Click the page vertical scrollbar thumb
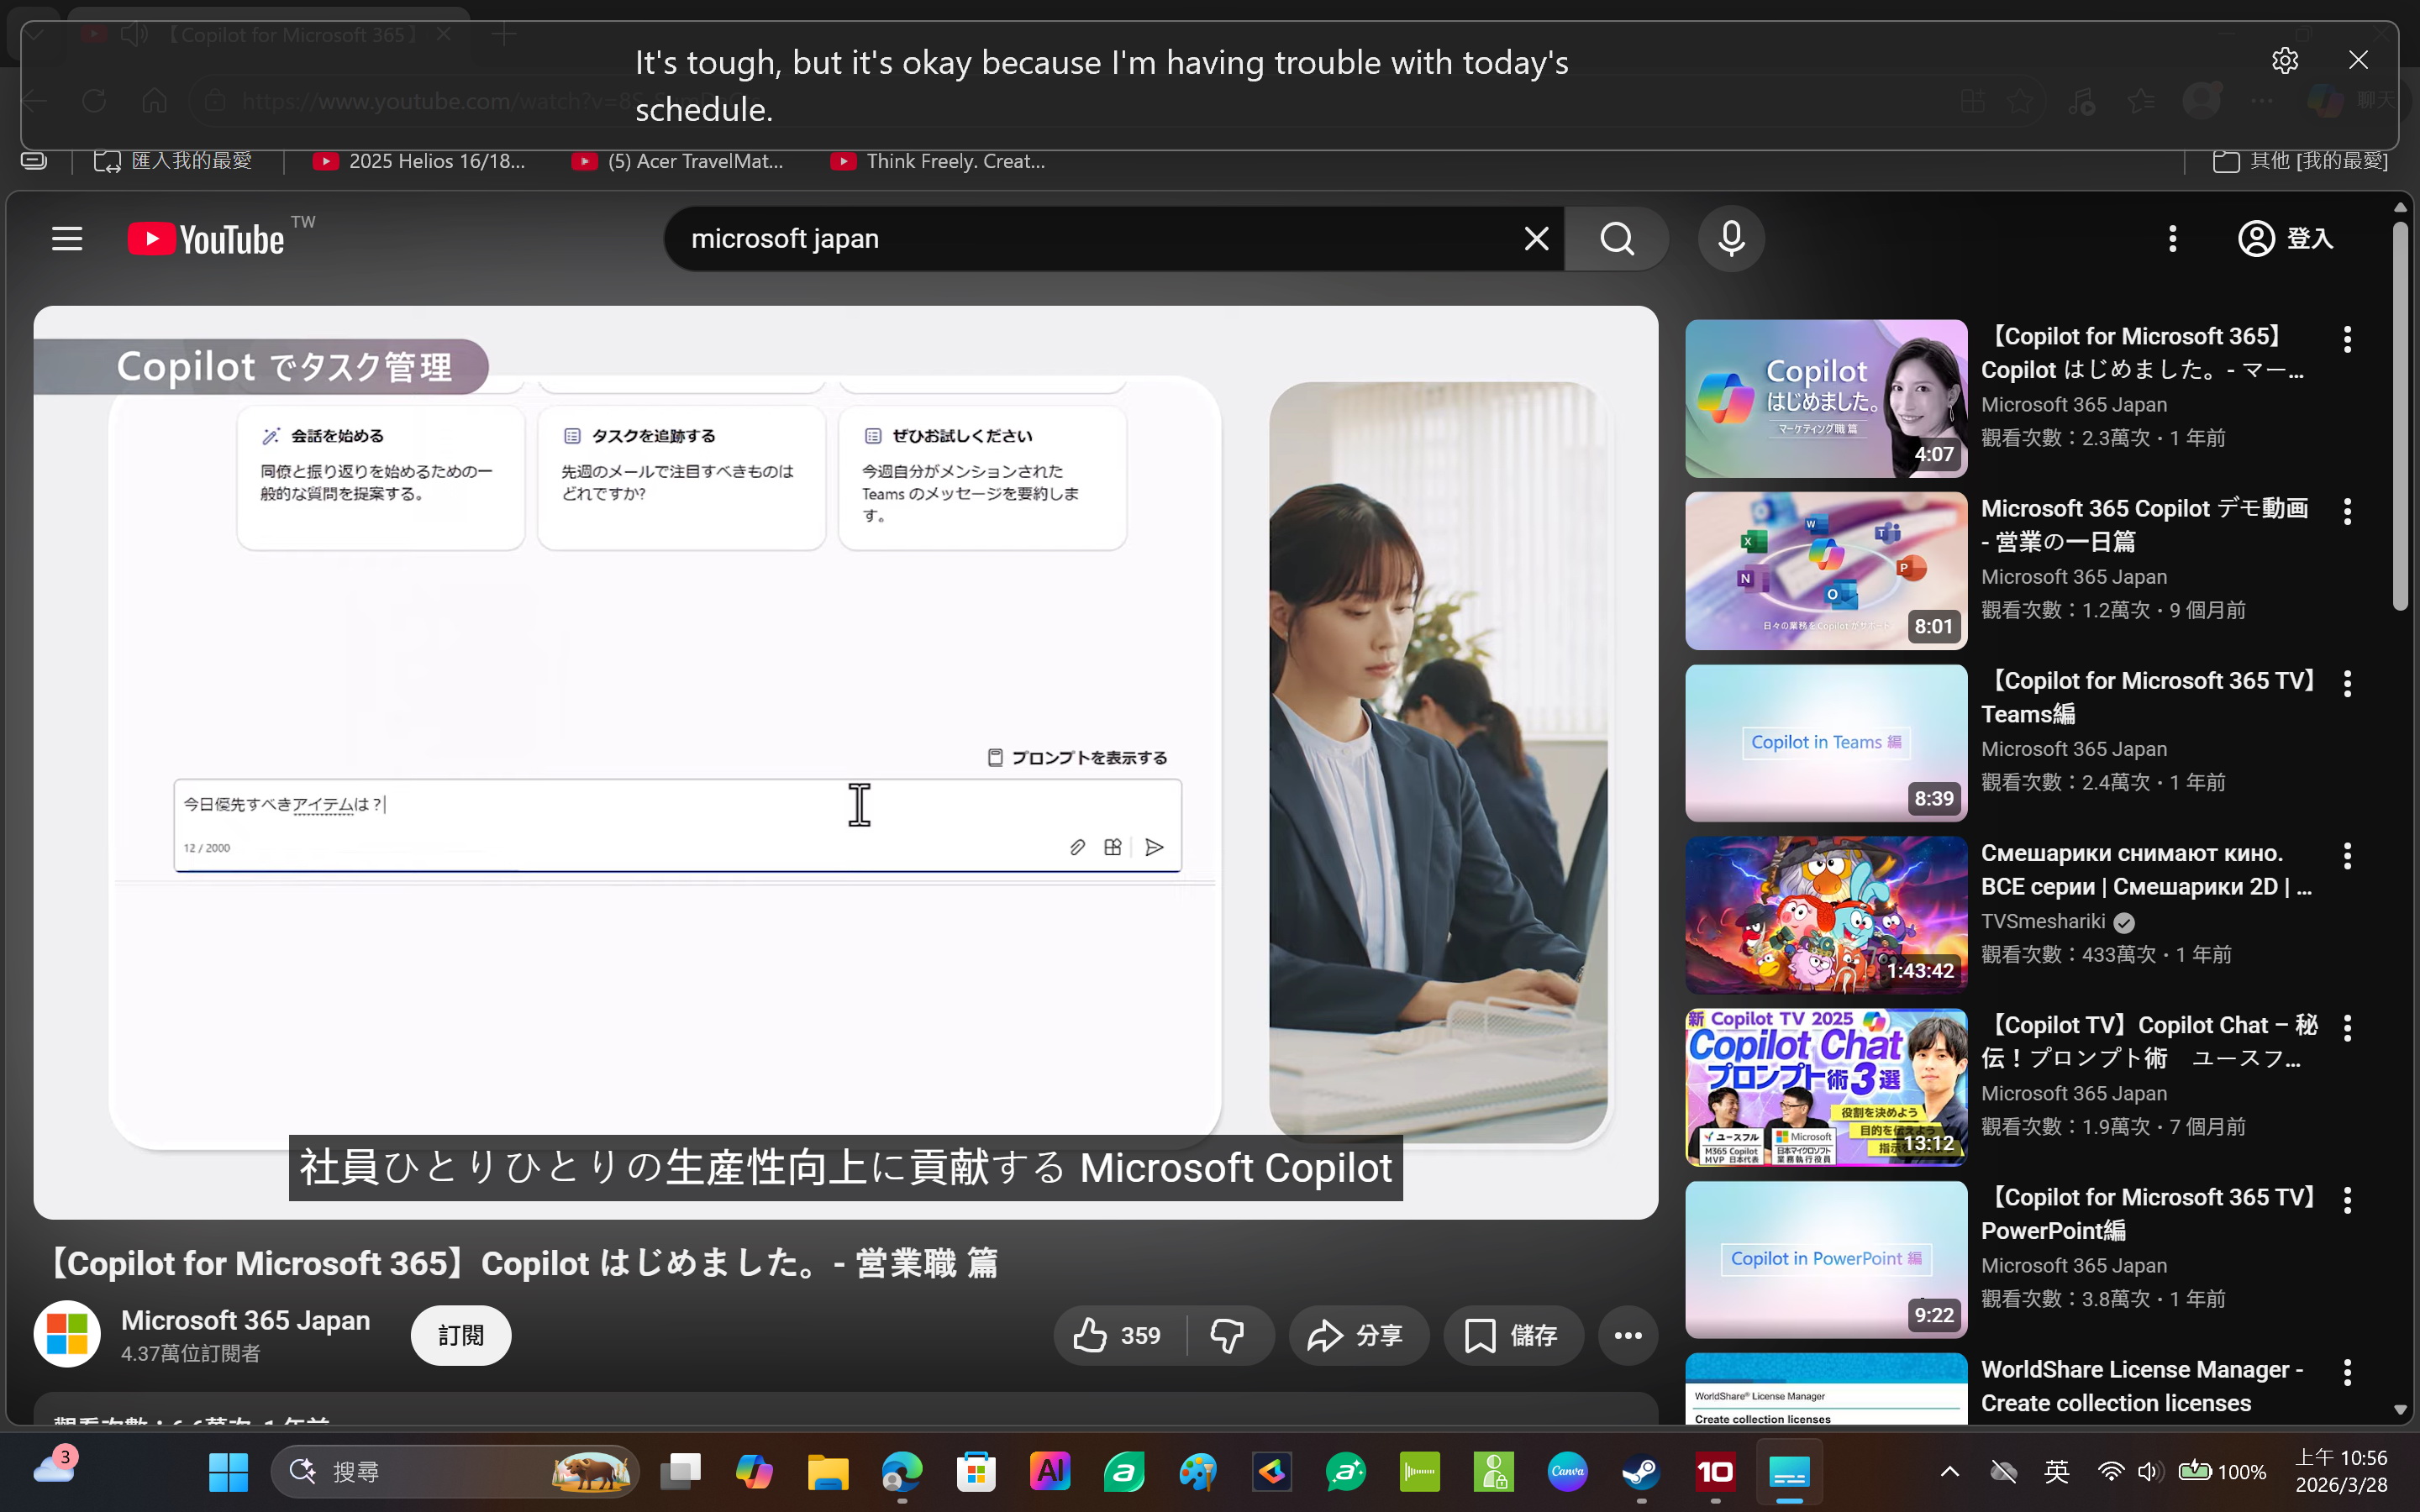 pyautogui.click(x=2400, y=415)
